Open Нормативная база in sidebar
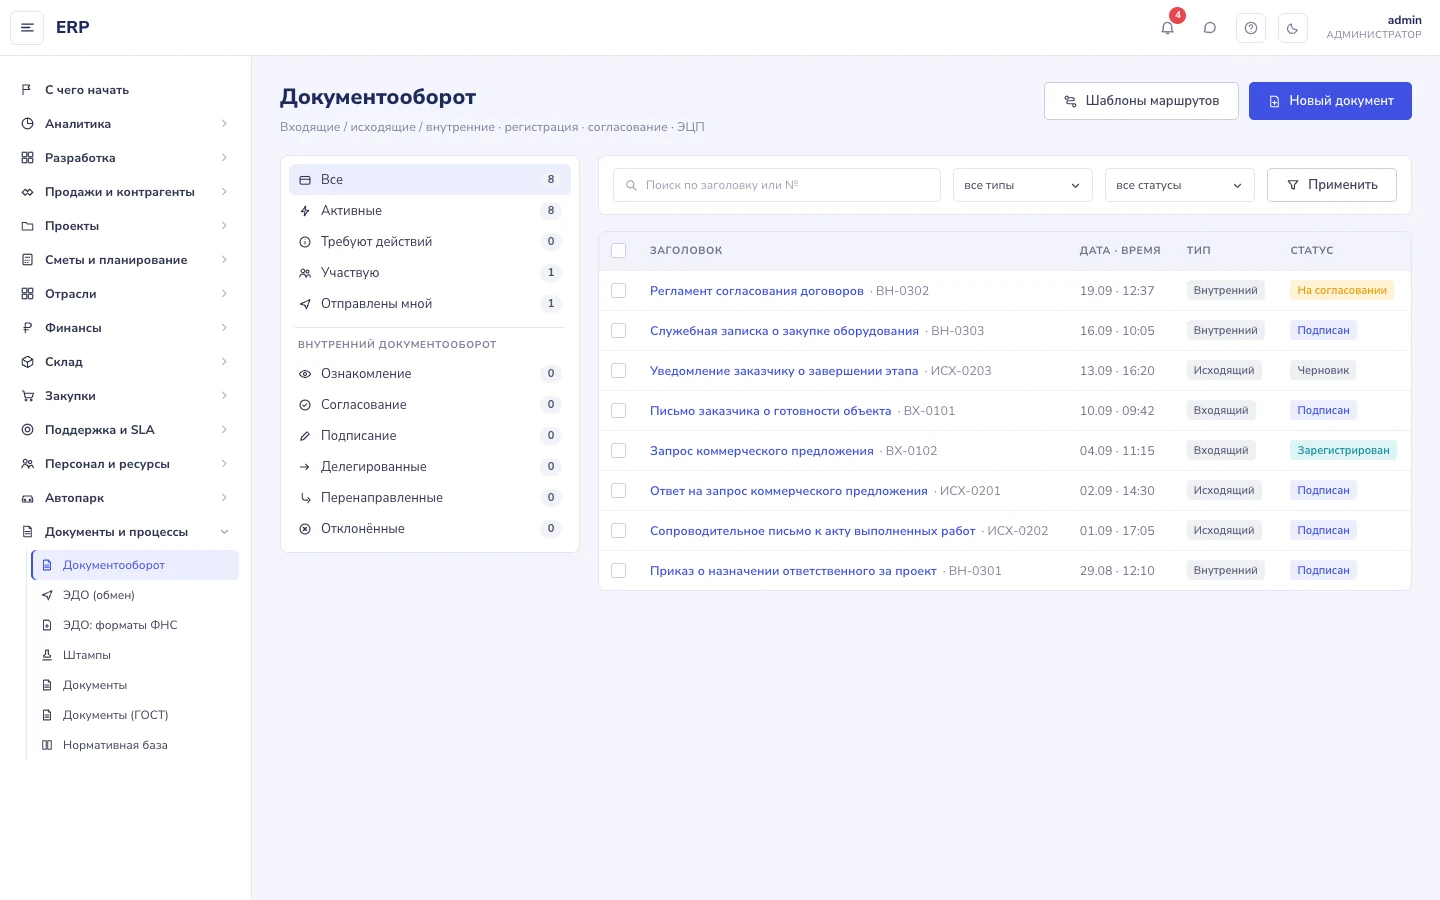 (x=135, y=745)
